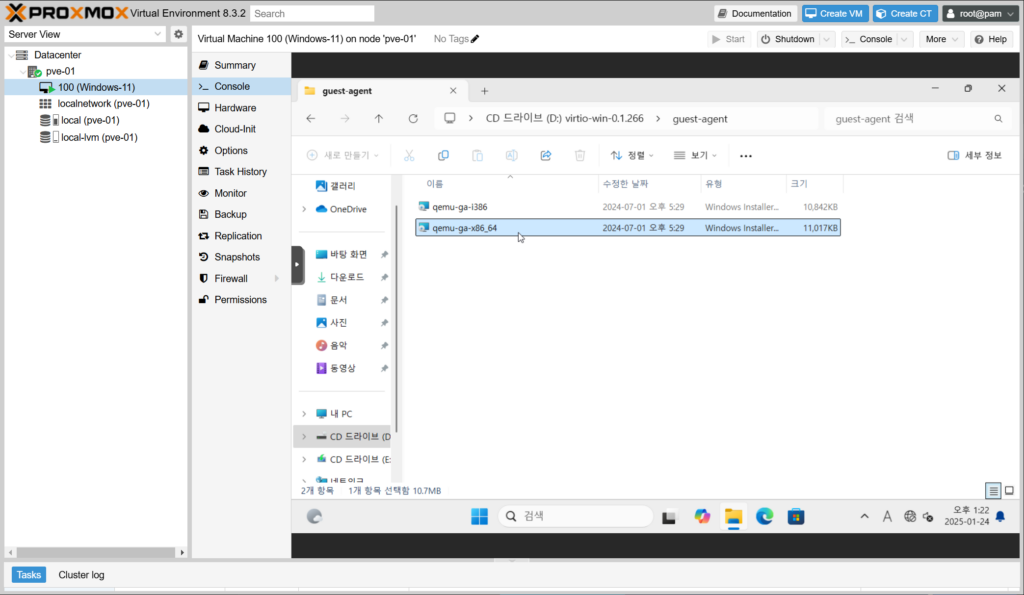Click the Documentation button

click(755, 13)
